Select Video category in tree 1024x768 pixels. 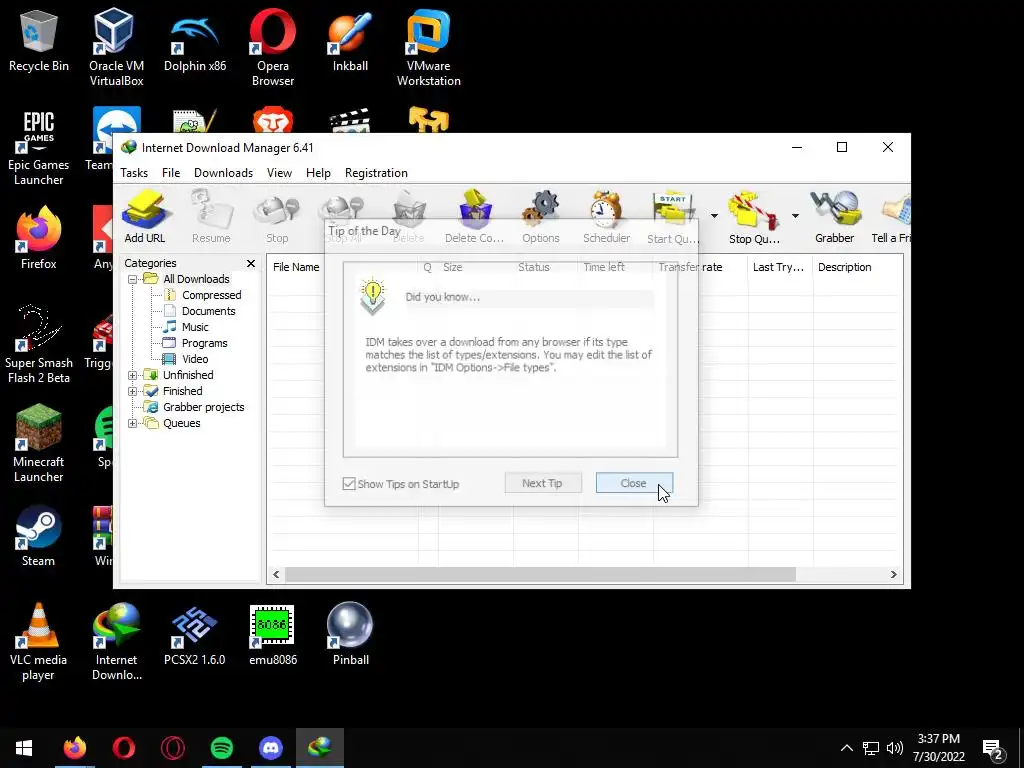click(x=195, y=359)
